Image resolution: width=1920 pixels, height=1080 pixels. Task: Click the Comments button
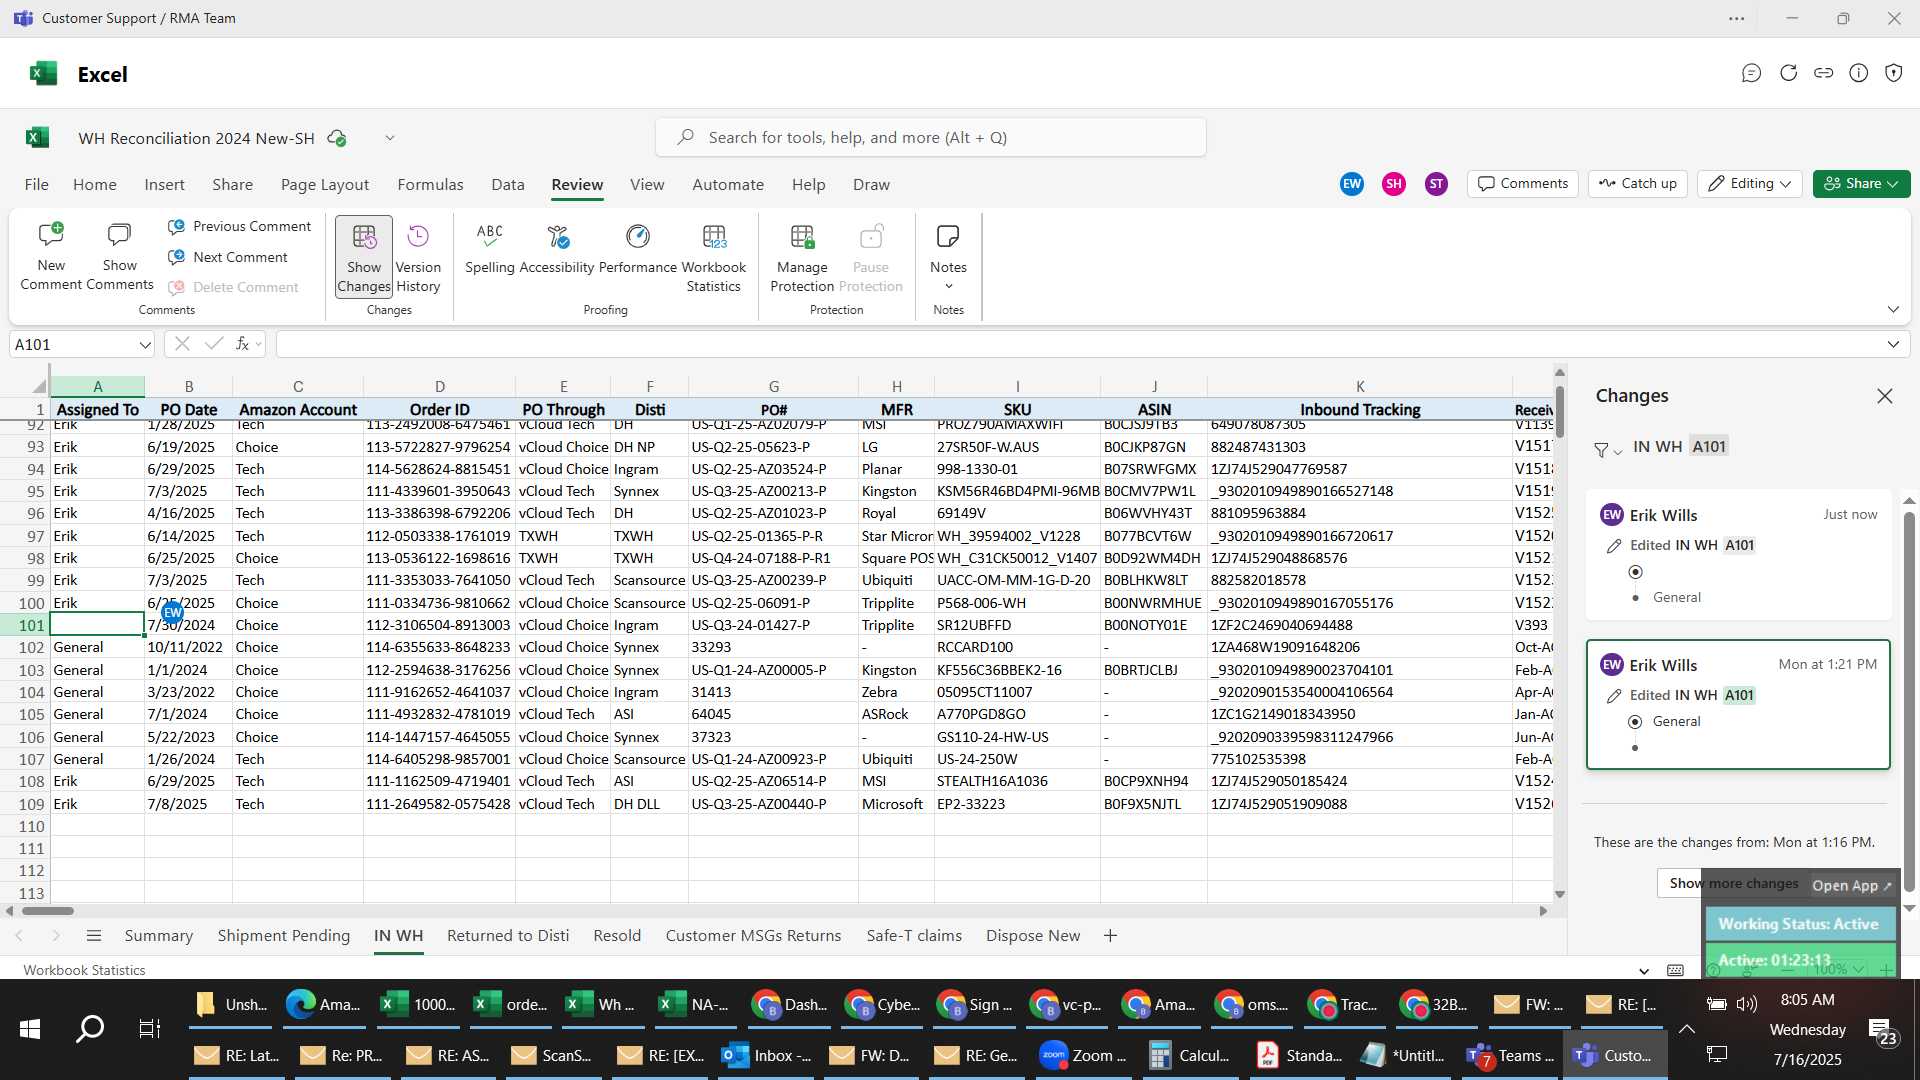coord(1523,184)
